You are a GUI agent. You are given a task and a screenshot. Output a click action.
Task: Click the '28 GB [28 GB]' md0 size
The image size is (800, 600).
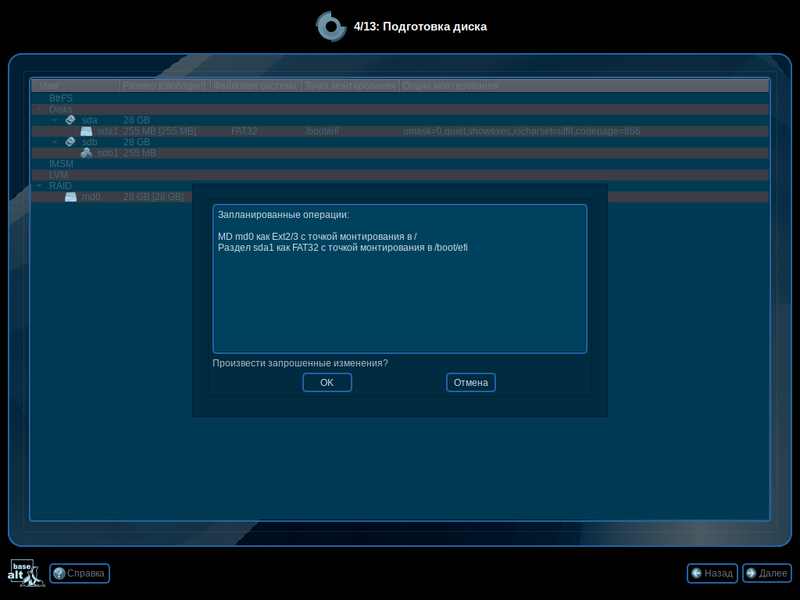tap(153, 197)
